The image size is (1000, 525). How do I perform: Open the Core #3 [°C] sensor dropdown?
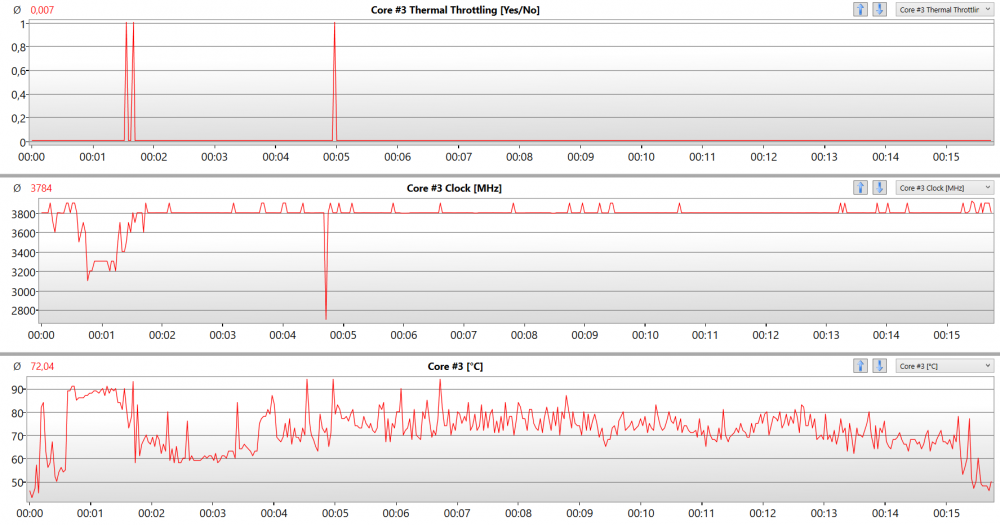(944, 366)
